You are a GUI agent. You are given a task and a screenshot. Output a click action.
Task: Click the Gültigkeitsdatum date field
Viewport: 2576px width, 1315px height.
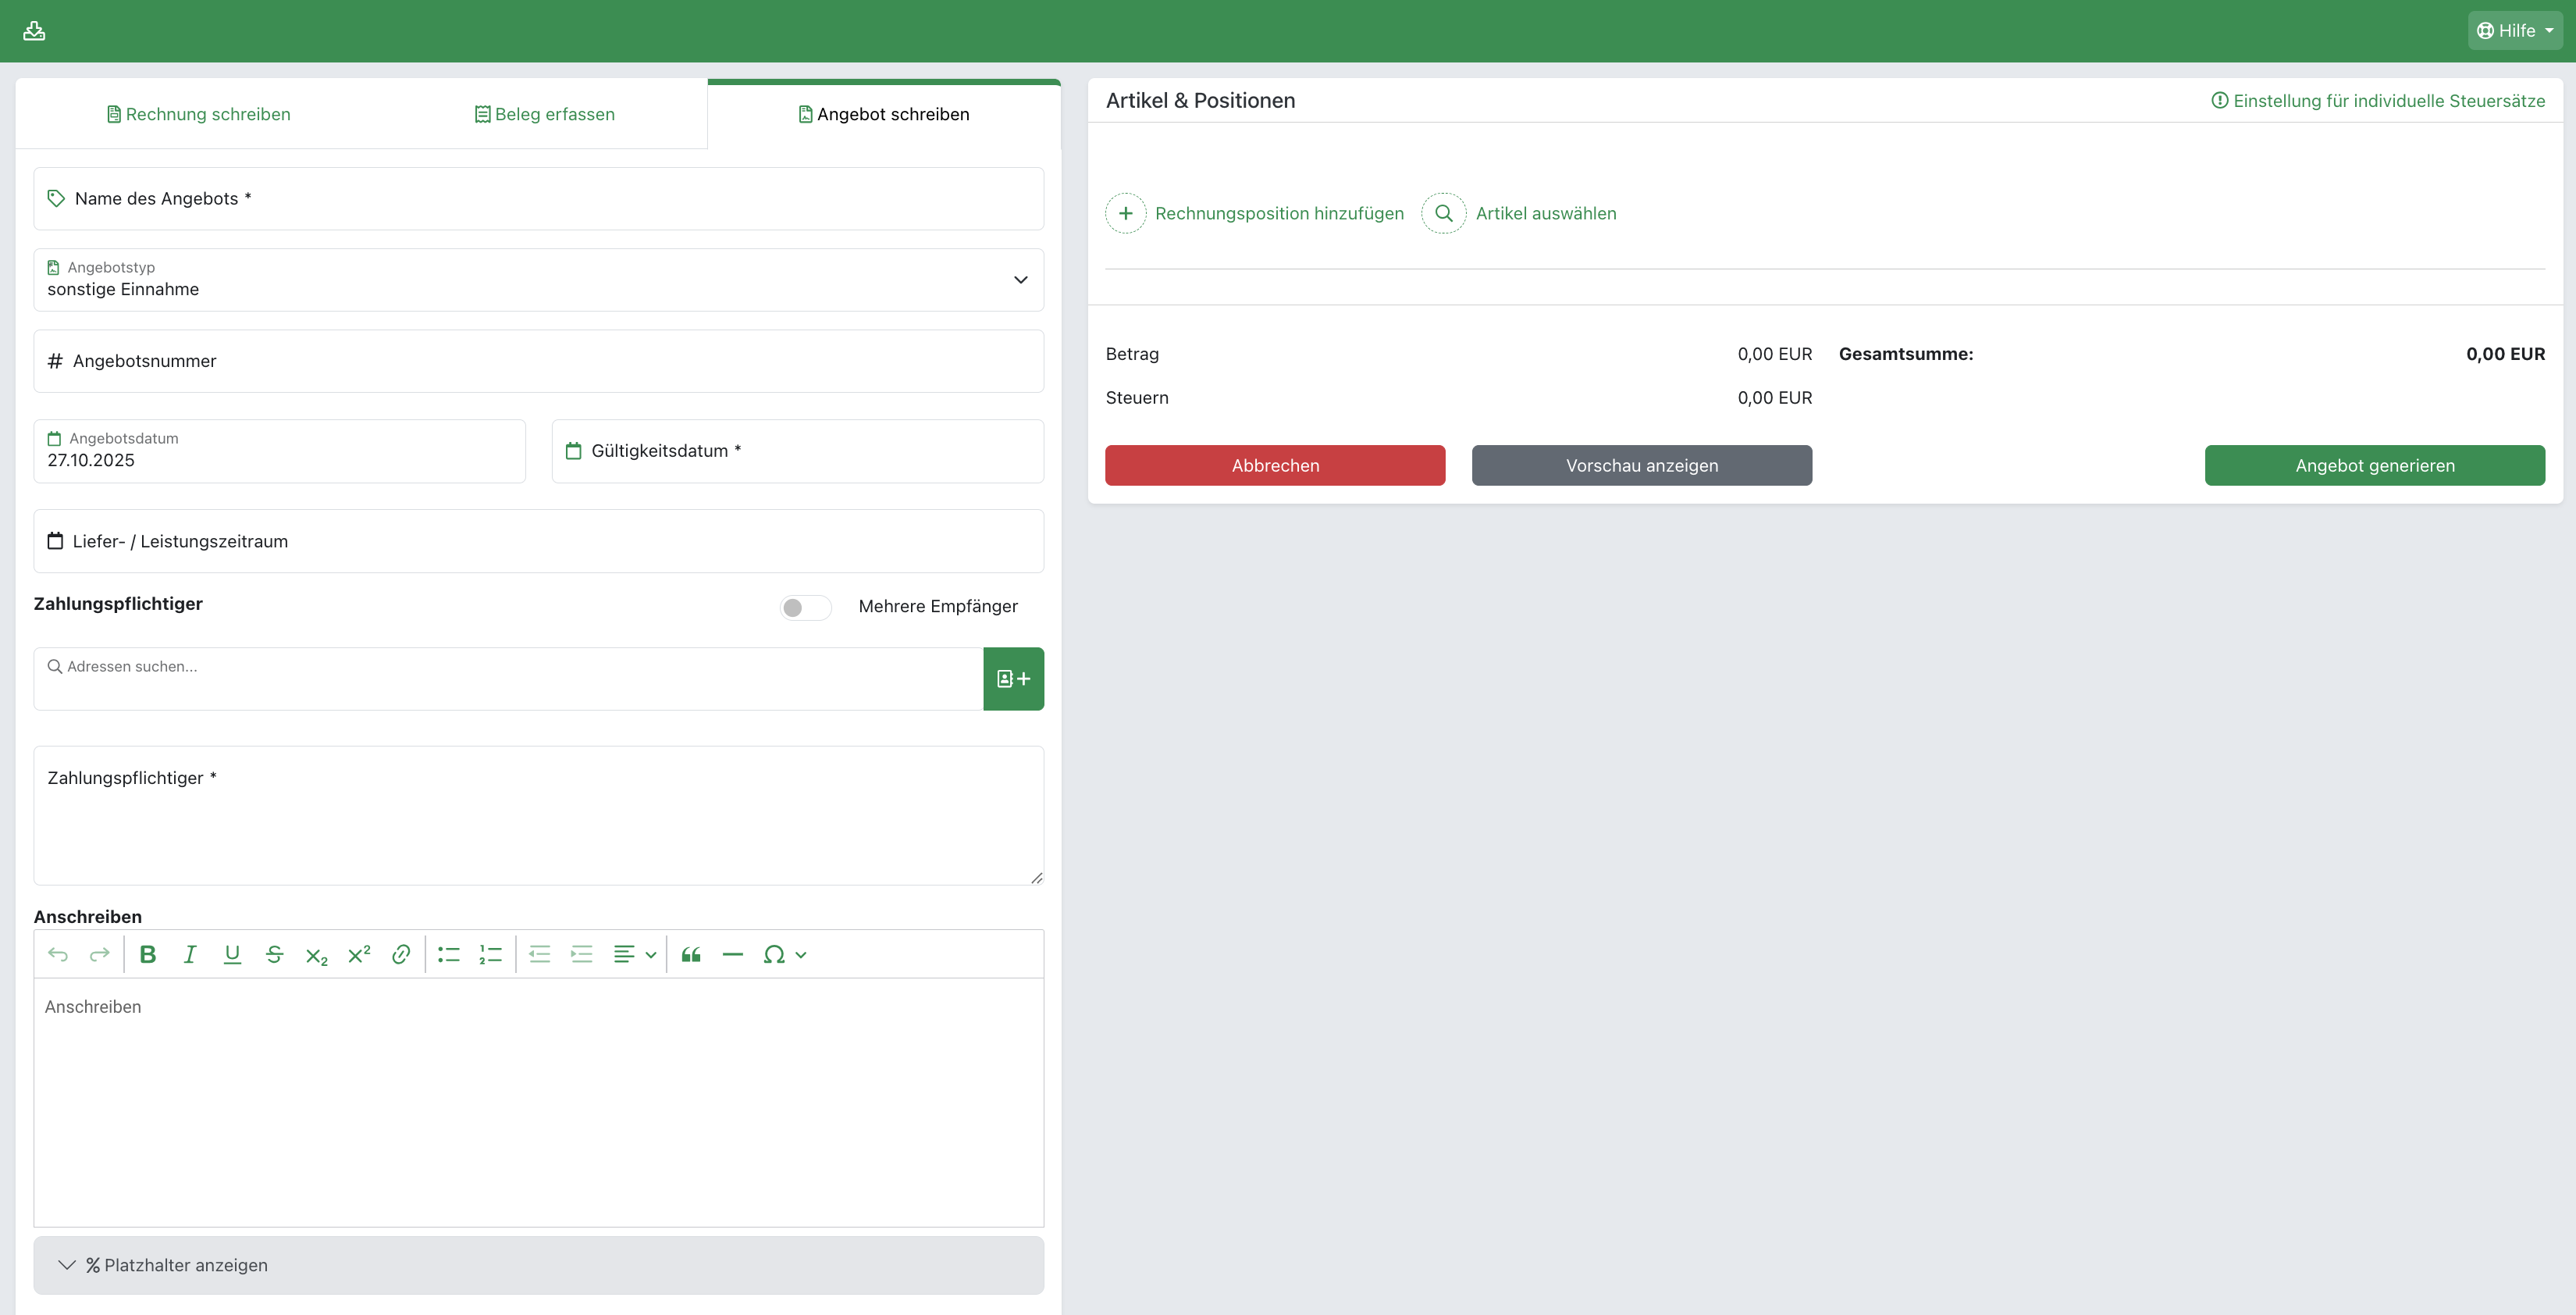click(x=797, y=451)
